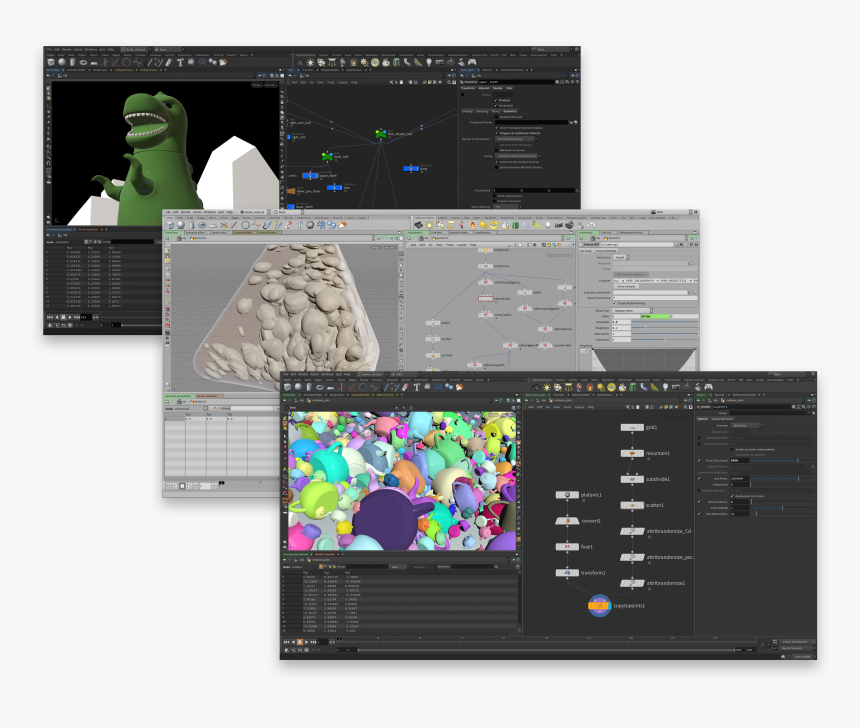
Task: Click the Play icon on the playbar
Action: click(307, 641)
